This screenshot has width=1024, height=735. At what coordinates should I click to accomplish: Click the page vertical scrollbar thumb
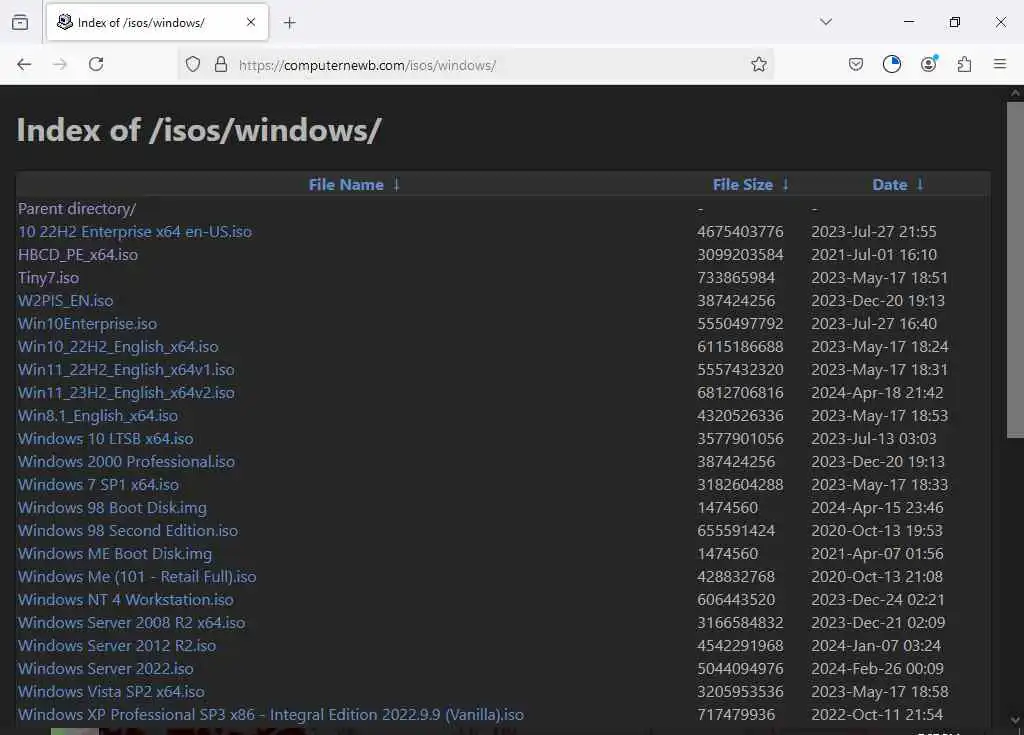pyautogui.click(x=1015, y=269)
